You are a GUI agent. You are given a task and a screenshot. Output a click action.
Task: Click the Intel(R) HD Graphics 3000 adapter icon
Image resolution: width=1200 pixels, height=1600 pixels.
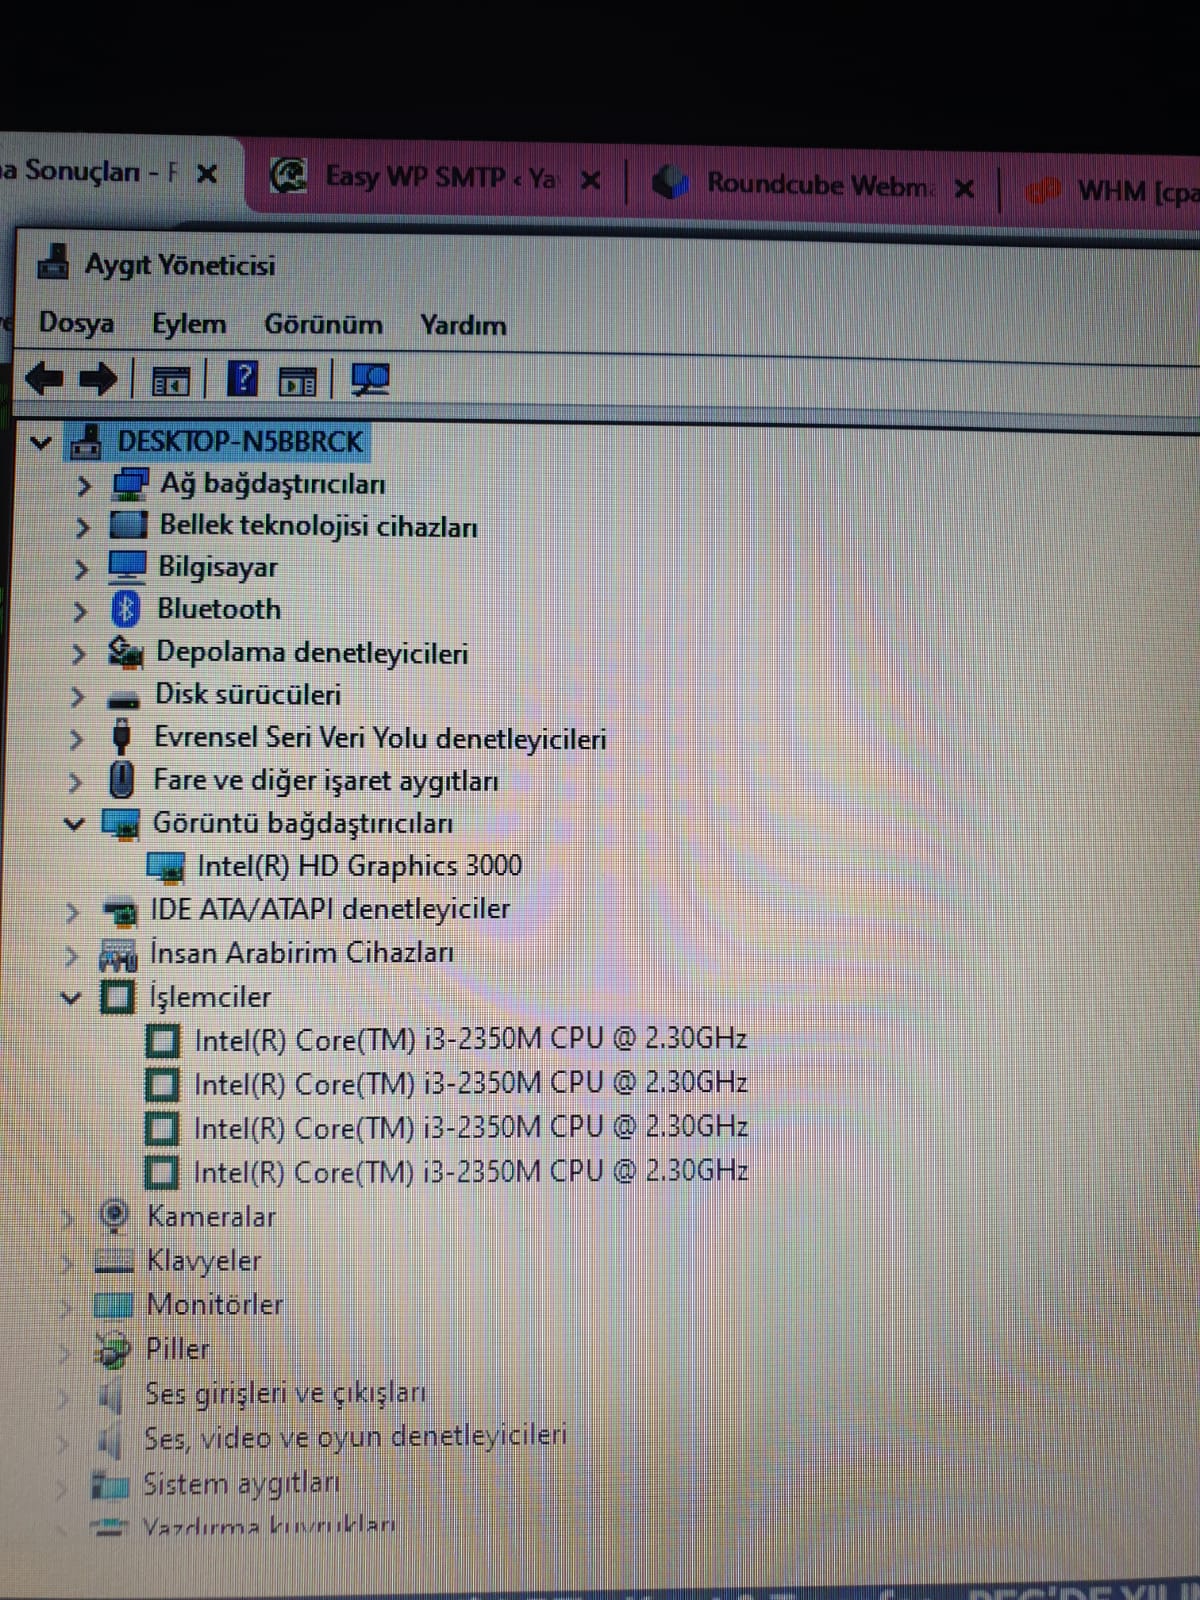[x=166, y=867]
